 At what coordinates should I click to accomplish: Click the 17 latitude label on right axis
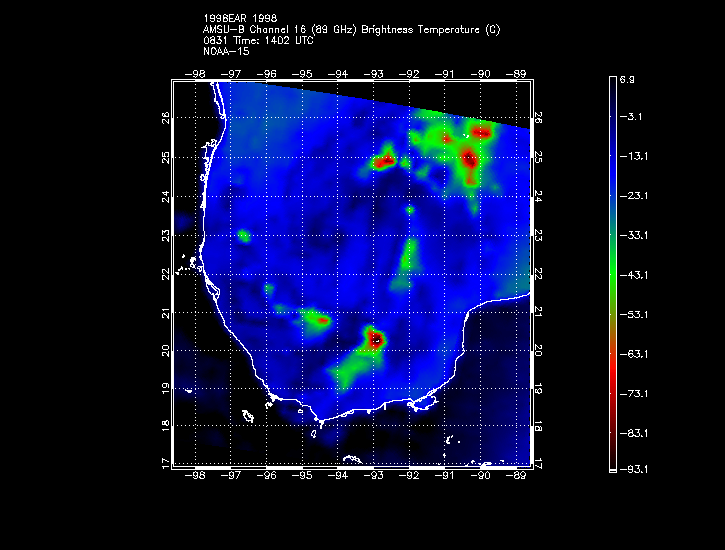coord(537,464)
